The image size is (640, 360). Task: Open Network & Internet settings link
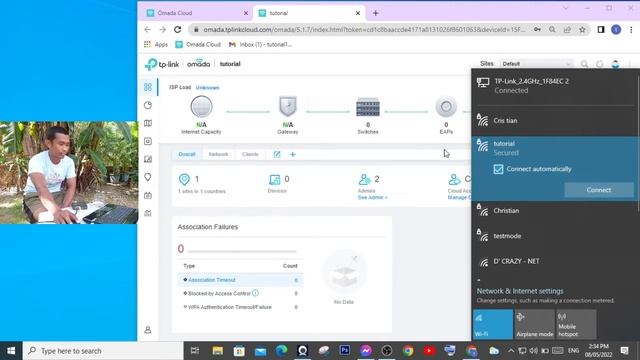(x=520, y=291)
